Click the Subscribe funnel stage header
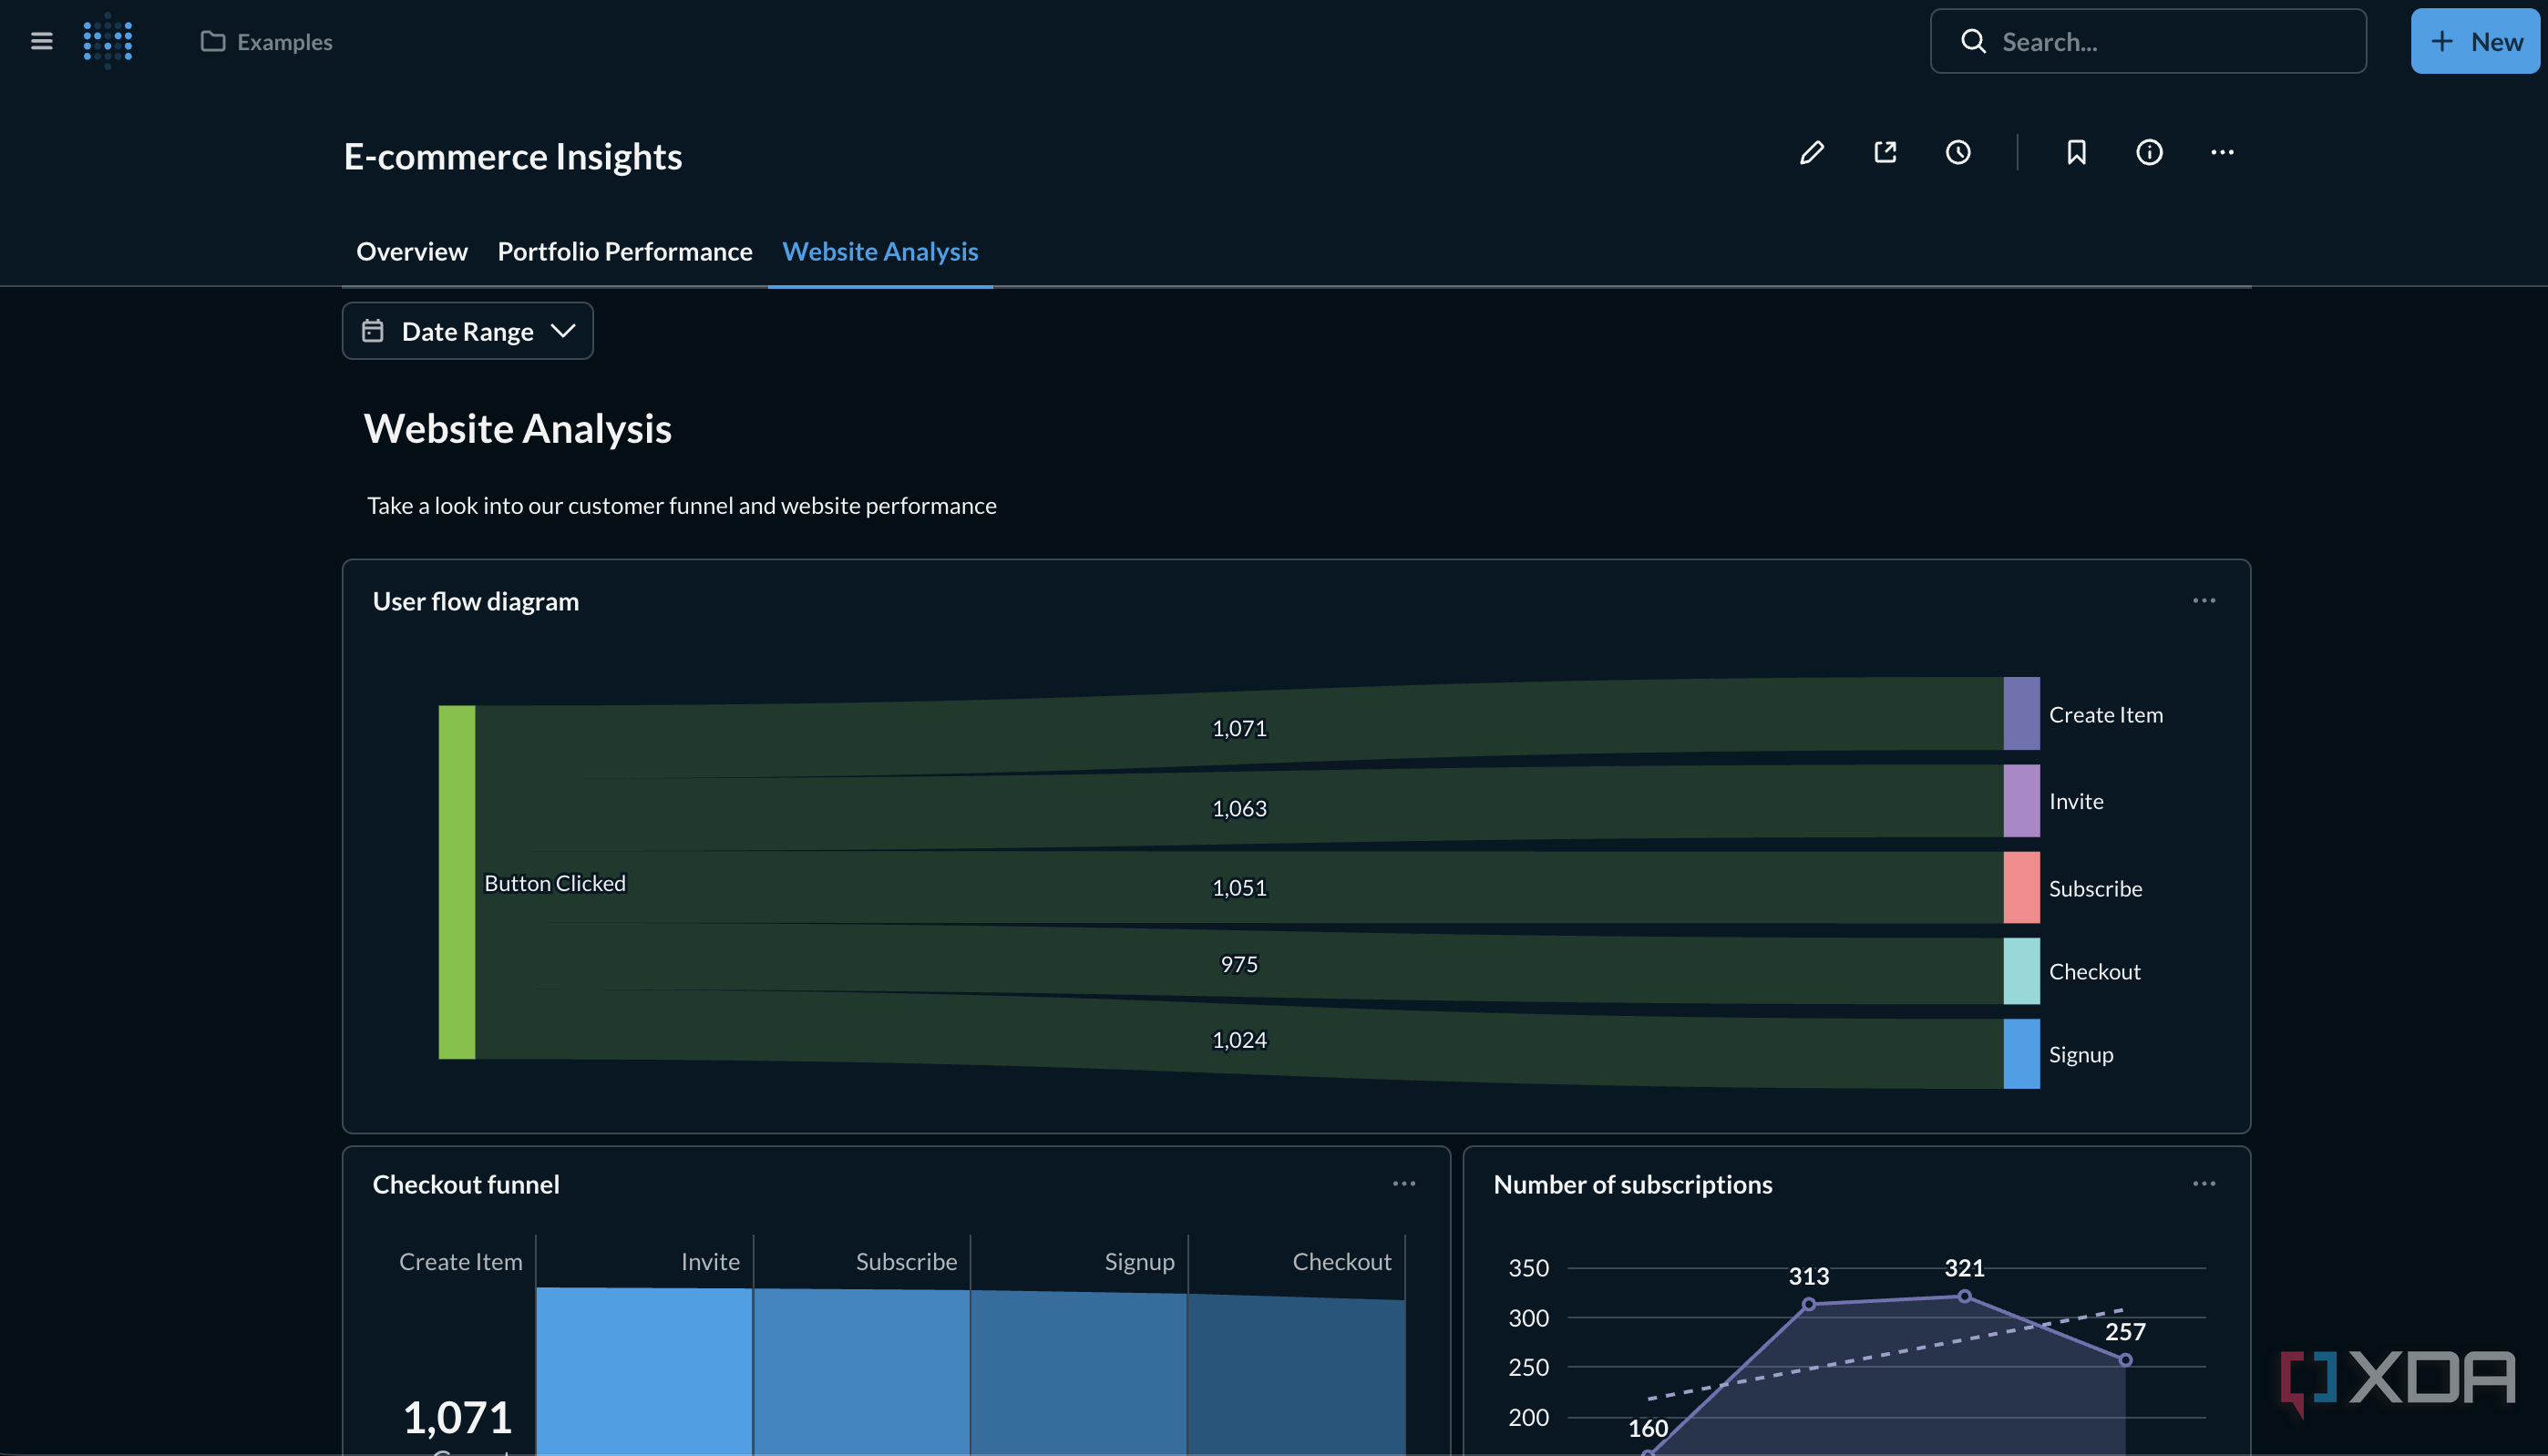This screenshot has width=2548, height=1456. (x=906, y=1262)
